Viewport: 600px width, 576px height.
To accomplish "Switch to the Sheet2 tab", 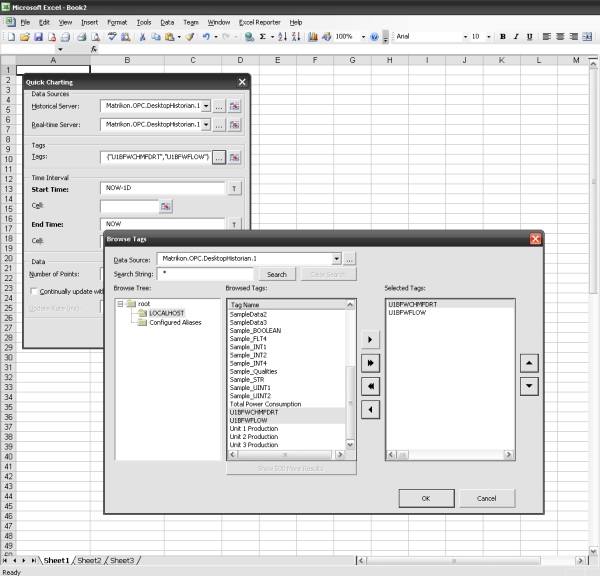I will 89,560.
